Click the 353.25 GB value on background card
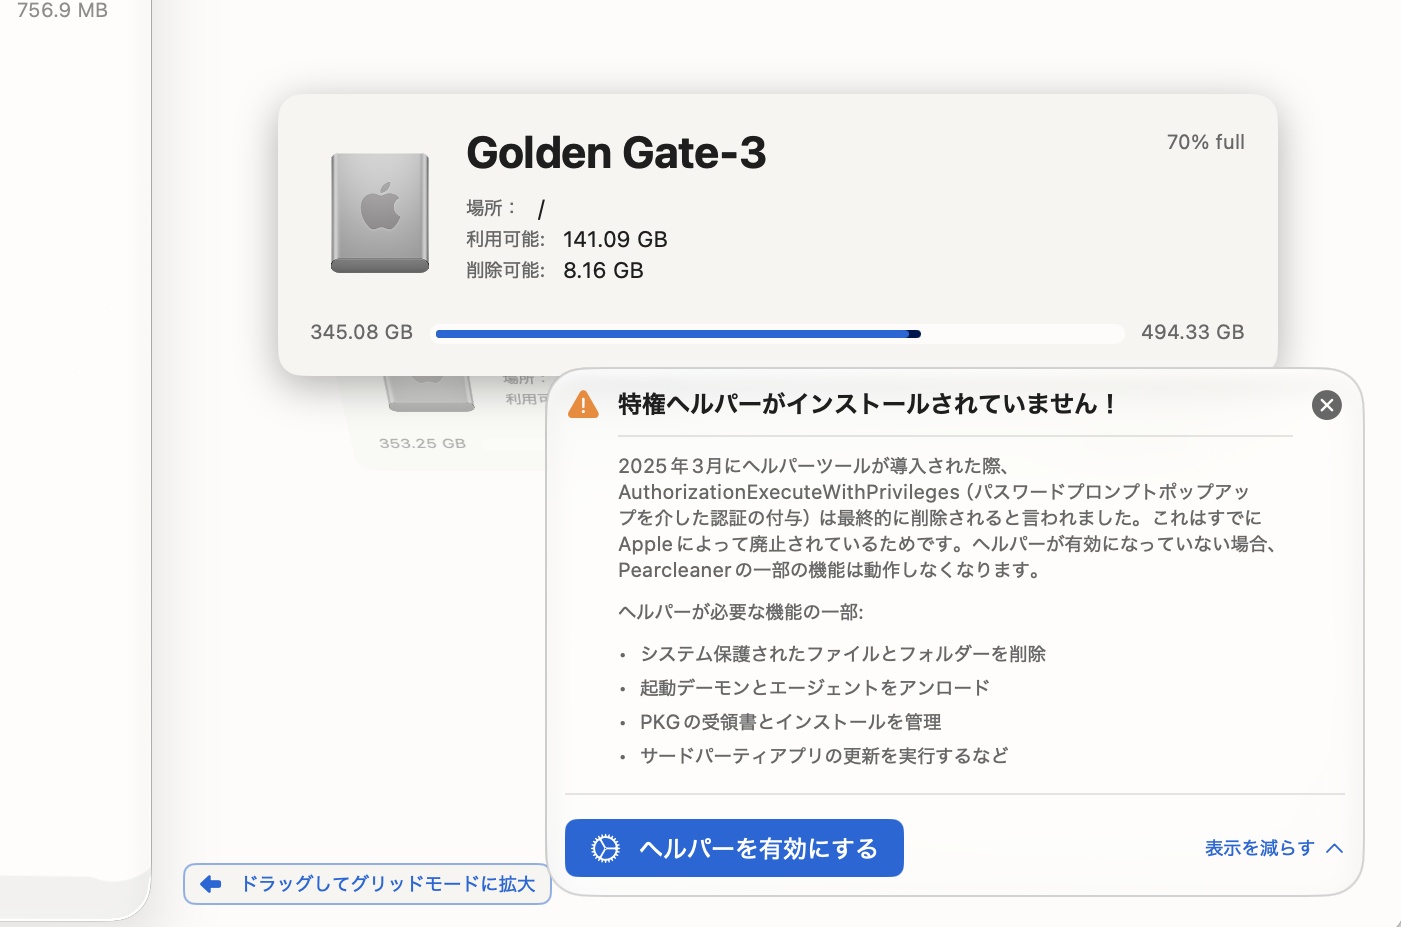 pyautogui.click(x=422, y=443)
